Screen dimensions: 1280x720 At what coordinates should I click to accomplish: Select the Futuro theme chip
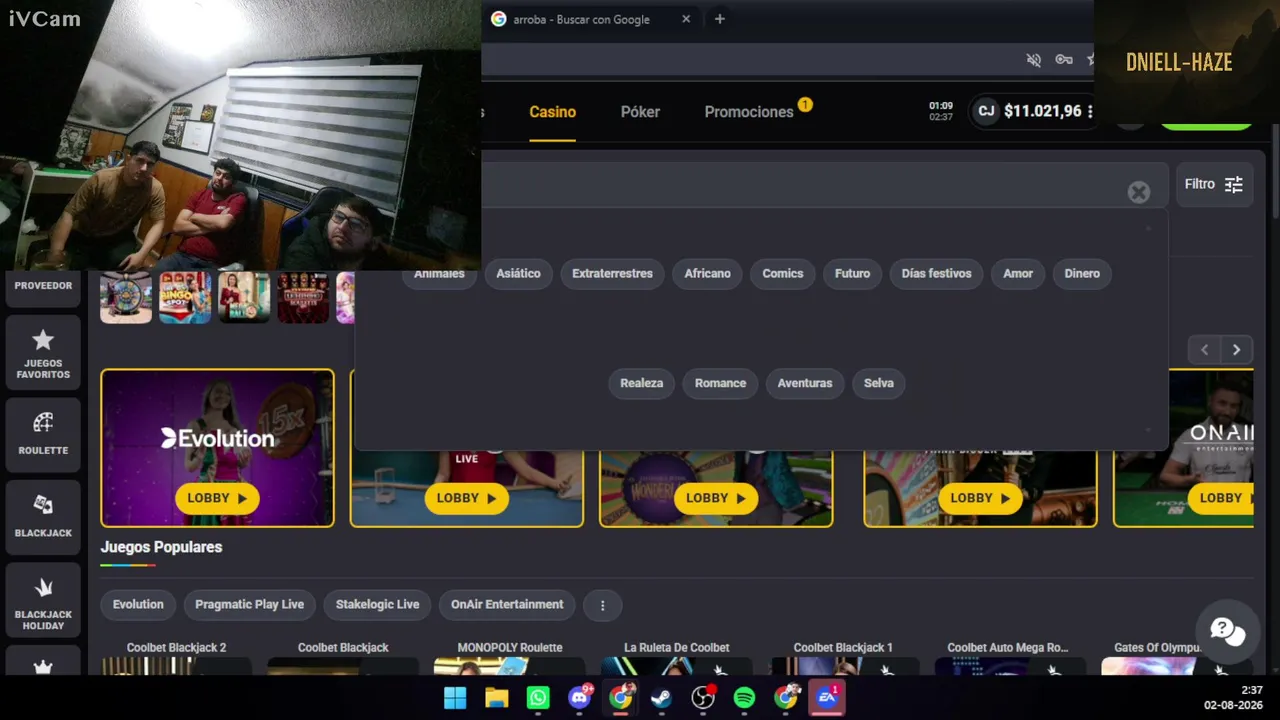852,274
